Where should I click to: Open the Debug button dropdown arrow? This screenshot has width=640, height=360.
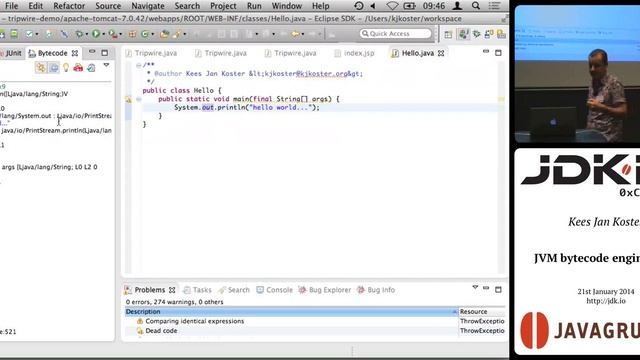pos(86,35)
